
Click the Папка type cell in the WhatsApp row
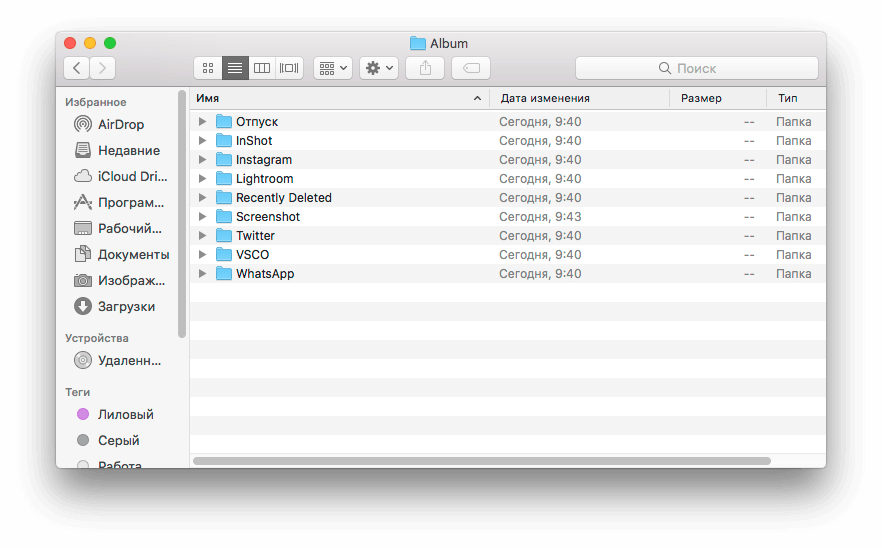click(x=794, y=274)
